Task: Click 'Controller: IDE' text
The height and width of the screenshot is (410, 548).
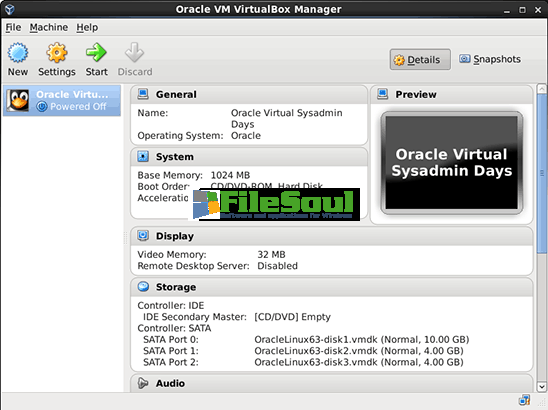Action: point(171,305)
